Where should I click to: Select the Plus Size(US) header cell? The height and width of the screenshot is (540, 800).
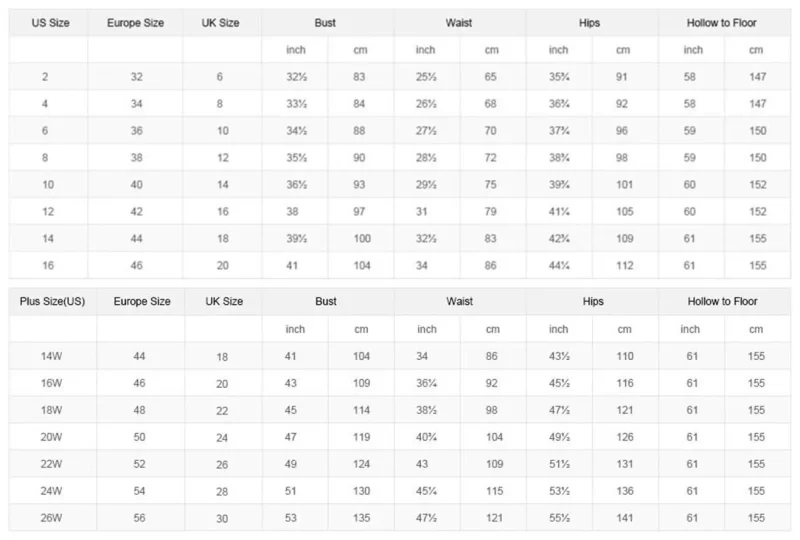(52, 302)
